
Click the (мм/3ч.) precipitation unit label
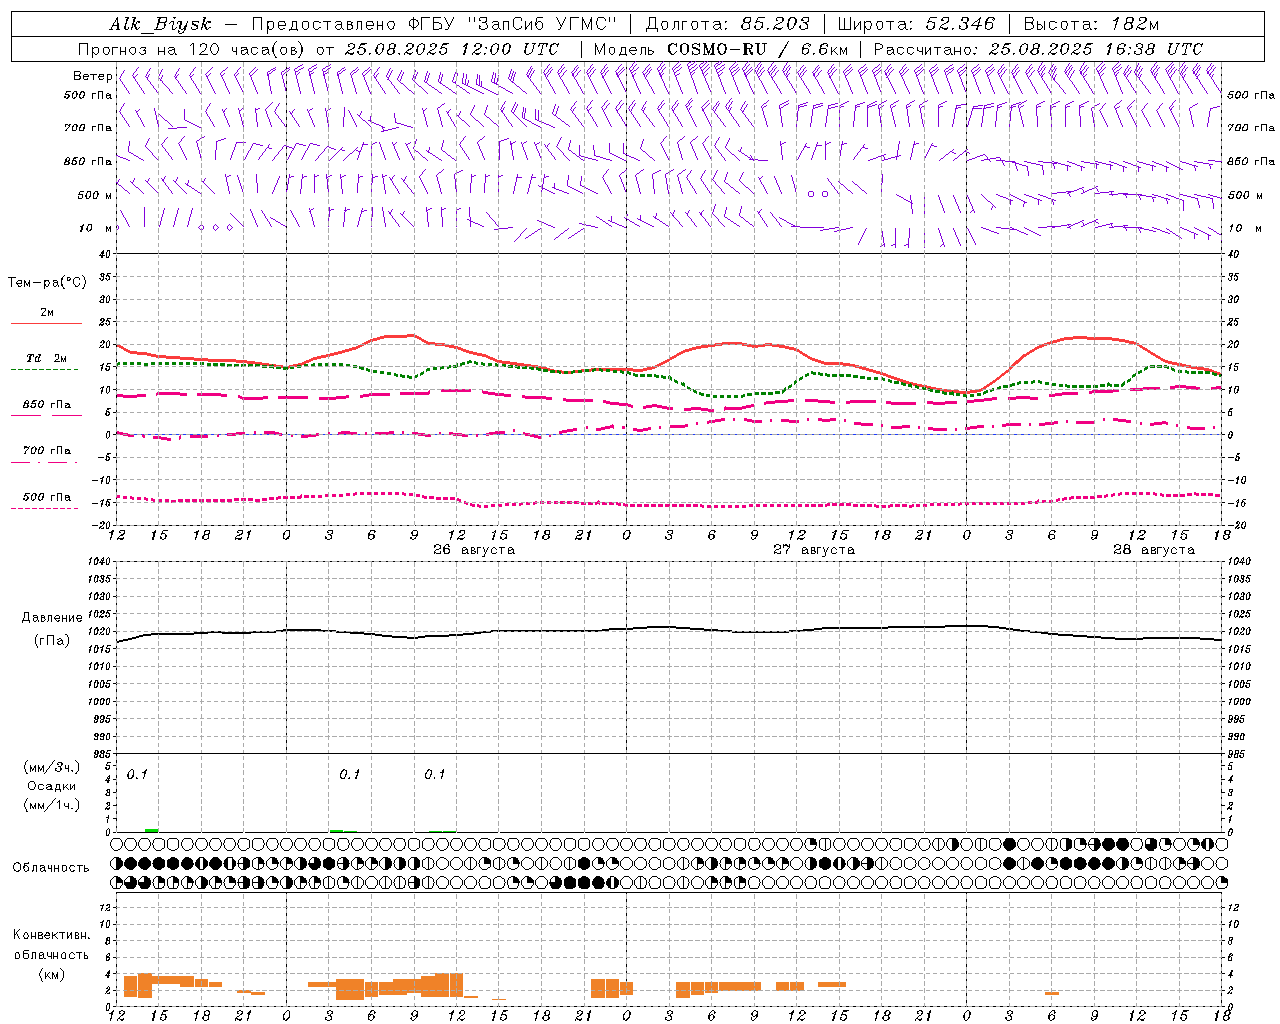point(52,768)
